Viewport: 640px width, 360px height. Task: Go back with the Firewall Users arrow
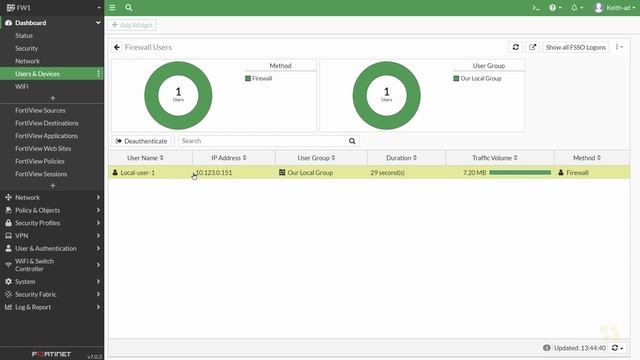[117, 47]
